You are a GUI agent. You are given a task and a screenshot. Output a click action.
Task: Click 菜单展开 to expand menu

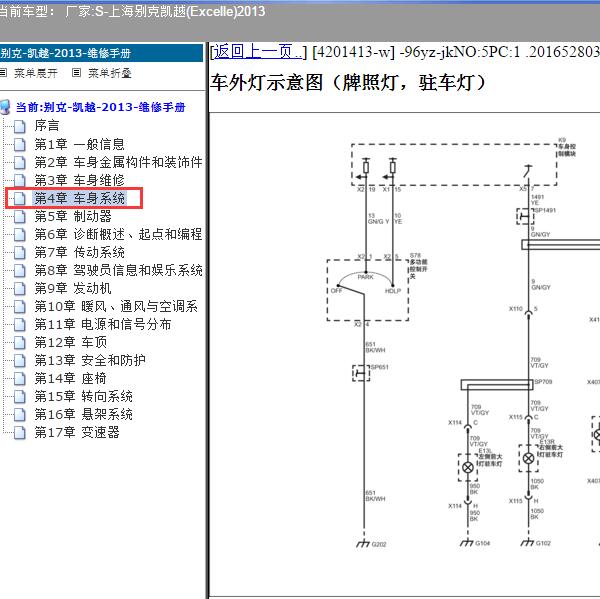36,73
